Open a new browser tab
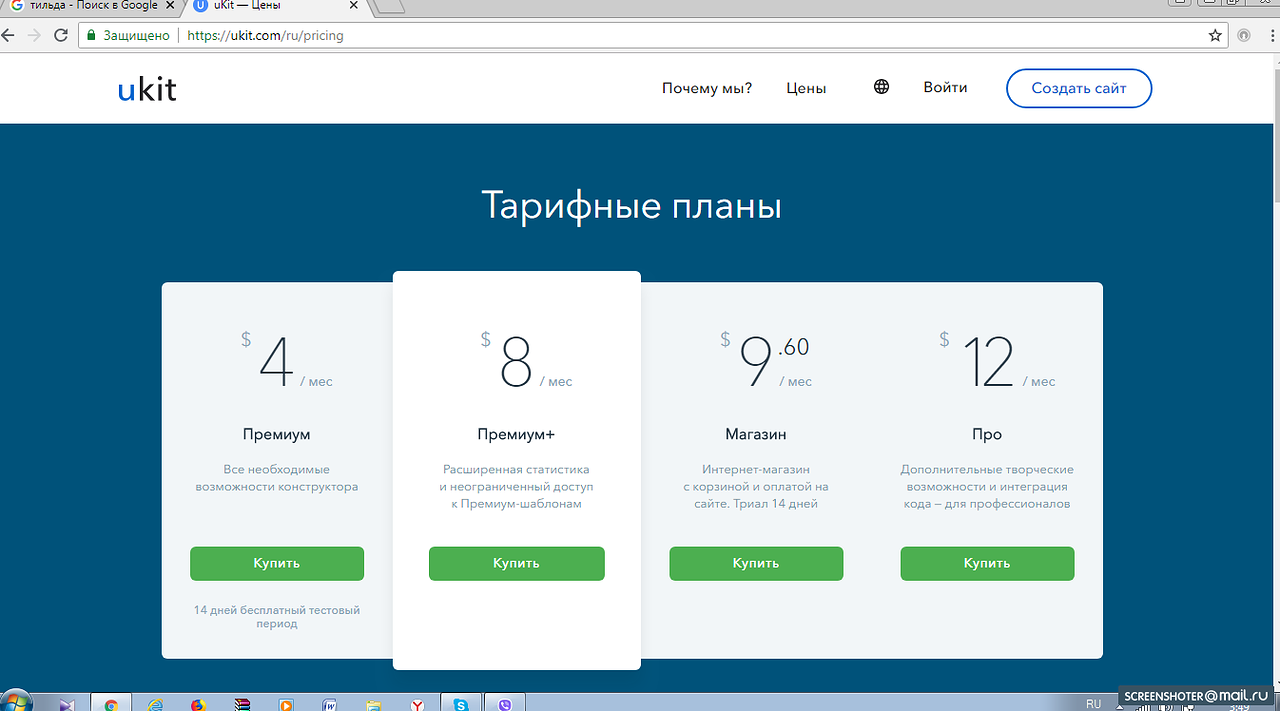 point(387,6)
